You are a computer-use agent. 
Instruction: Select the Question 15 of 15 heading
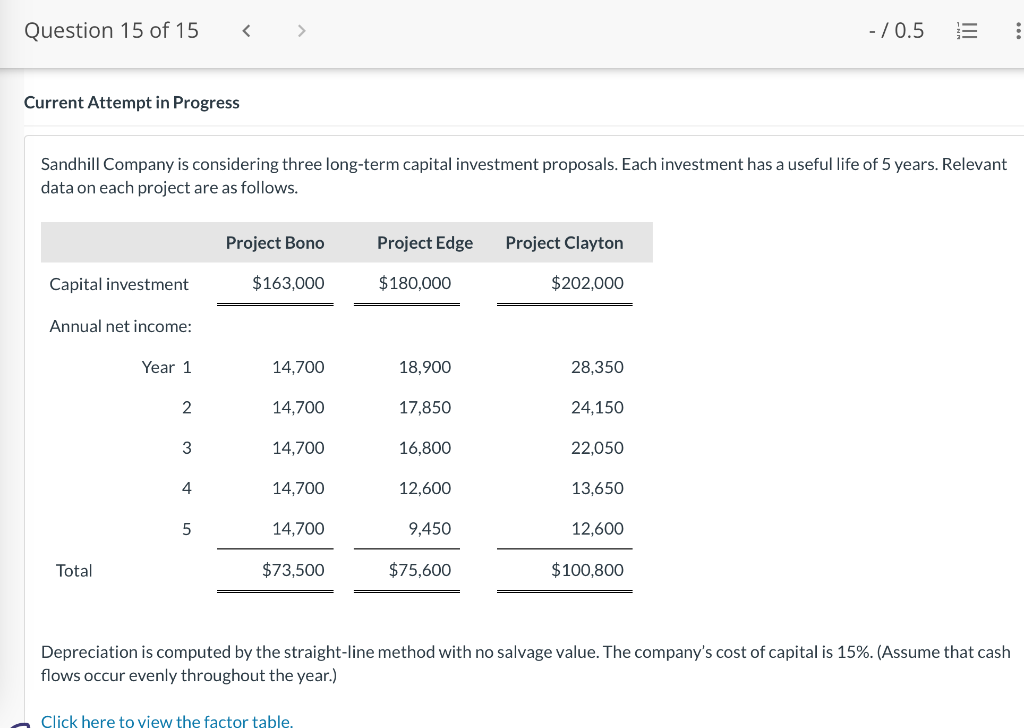(x=111, y=31)
